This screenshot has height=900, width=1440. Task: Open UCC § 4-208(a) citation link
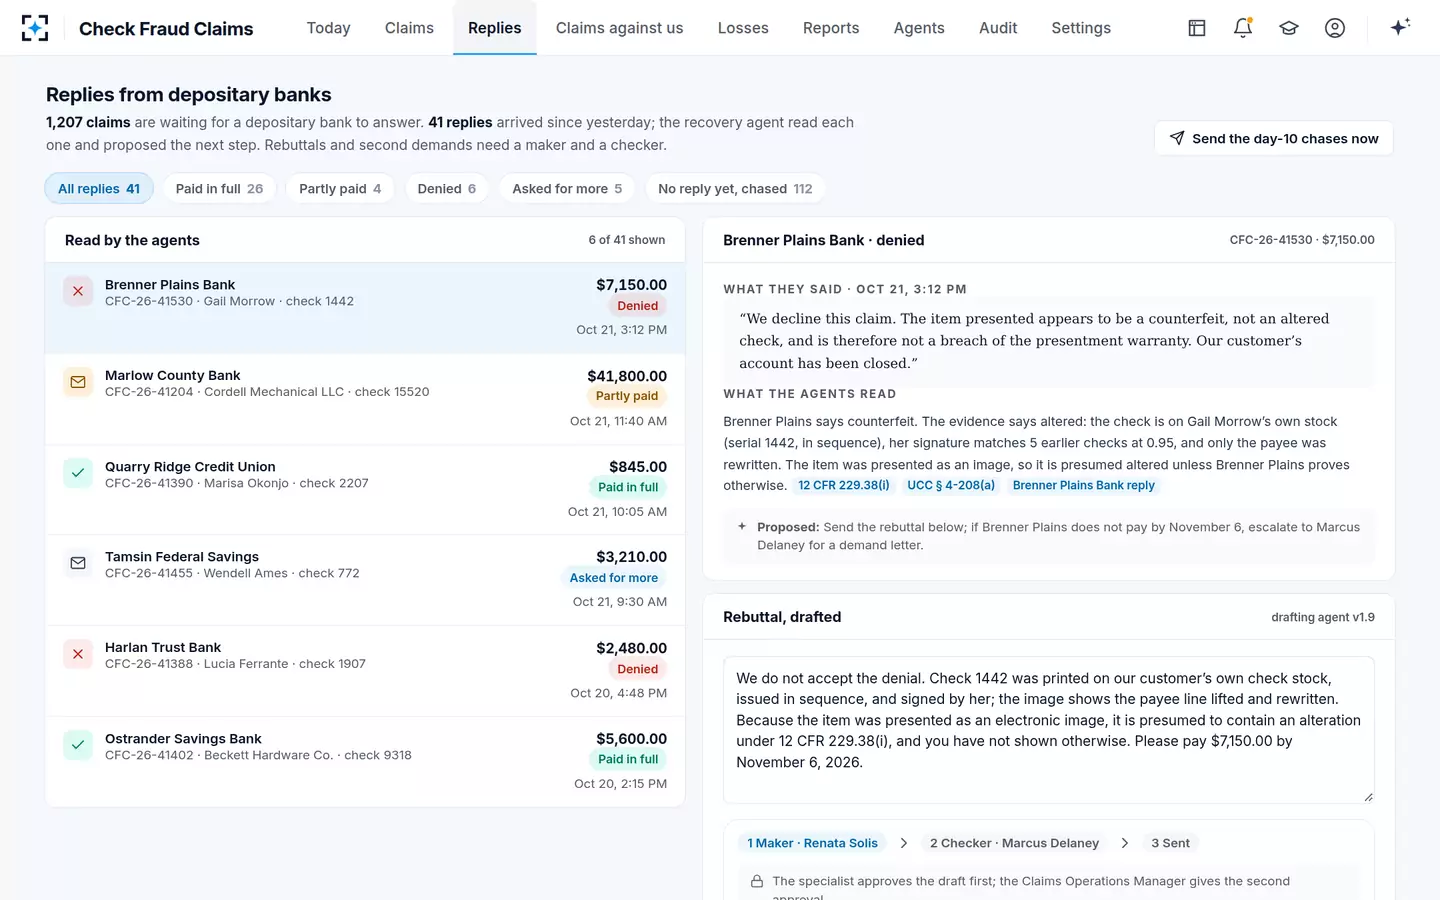(x=951, y=485)
